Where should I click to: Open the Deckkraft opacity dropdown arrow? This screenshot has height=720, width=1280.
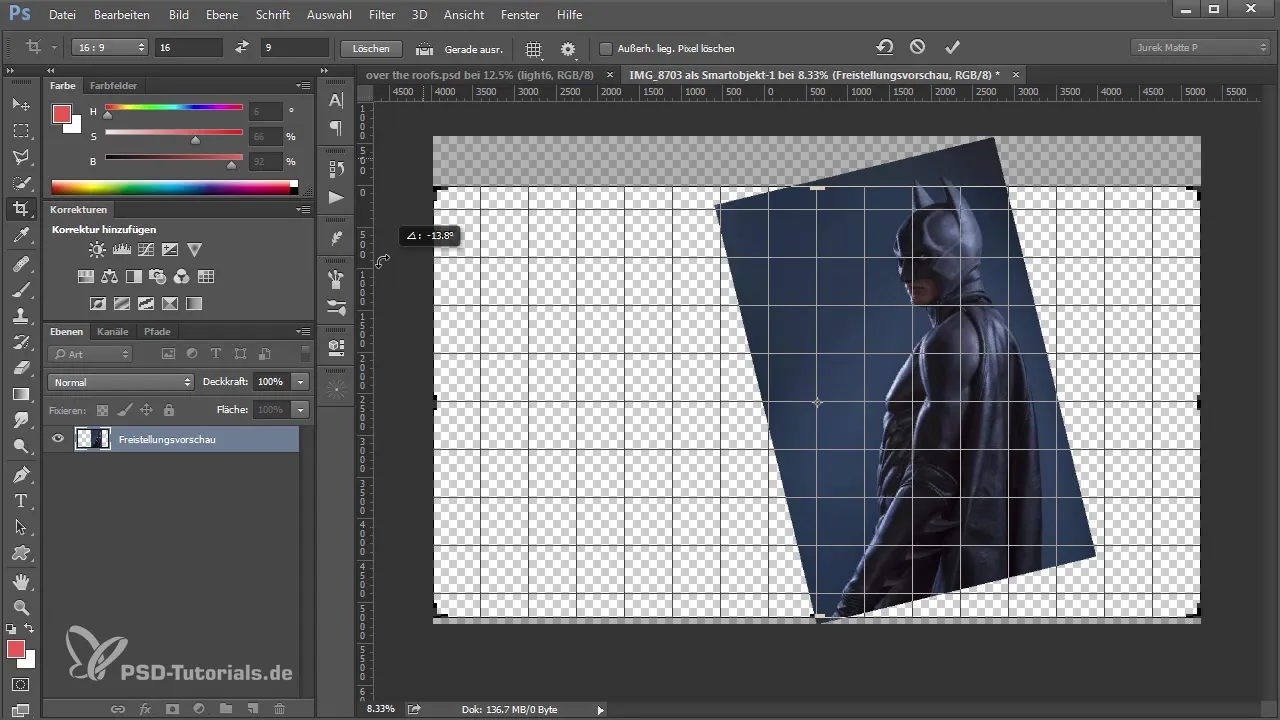pos(300,382)
